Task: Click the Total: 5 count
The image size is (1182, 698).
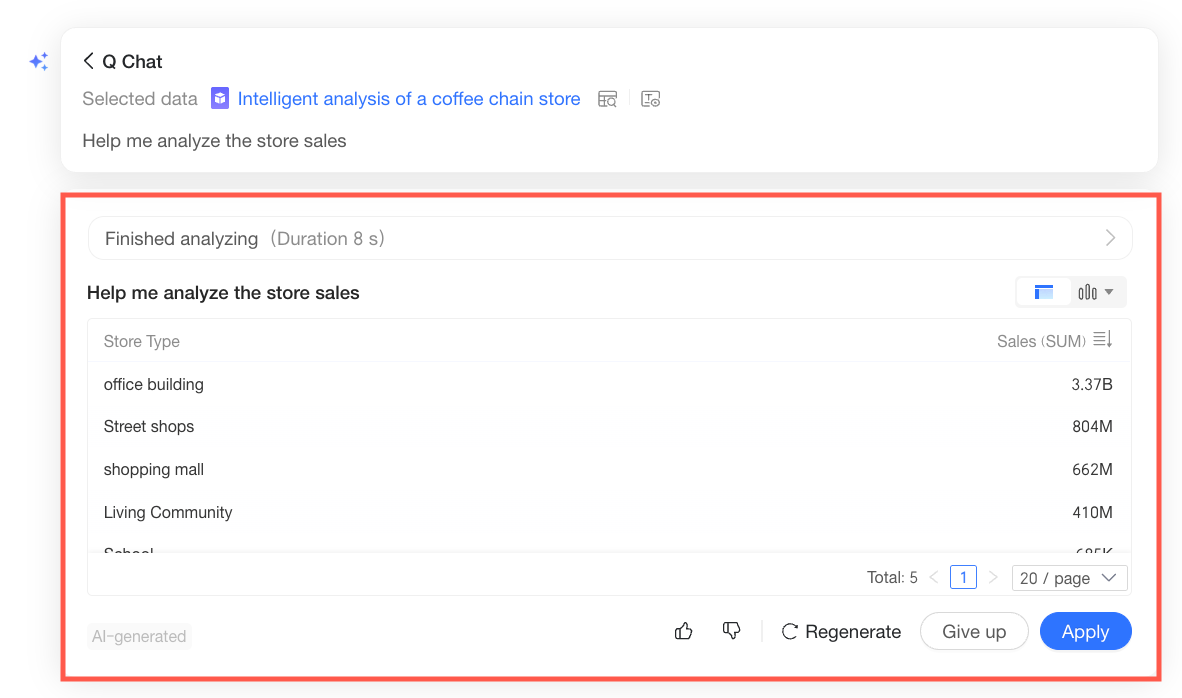Action: [x=892, y=577]
